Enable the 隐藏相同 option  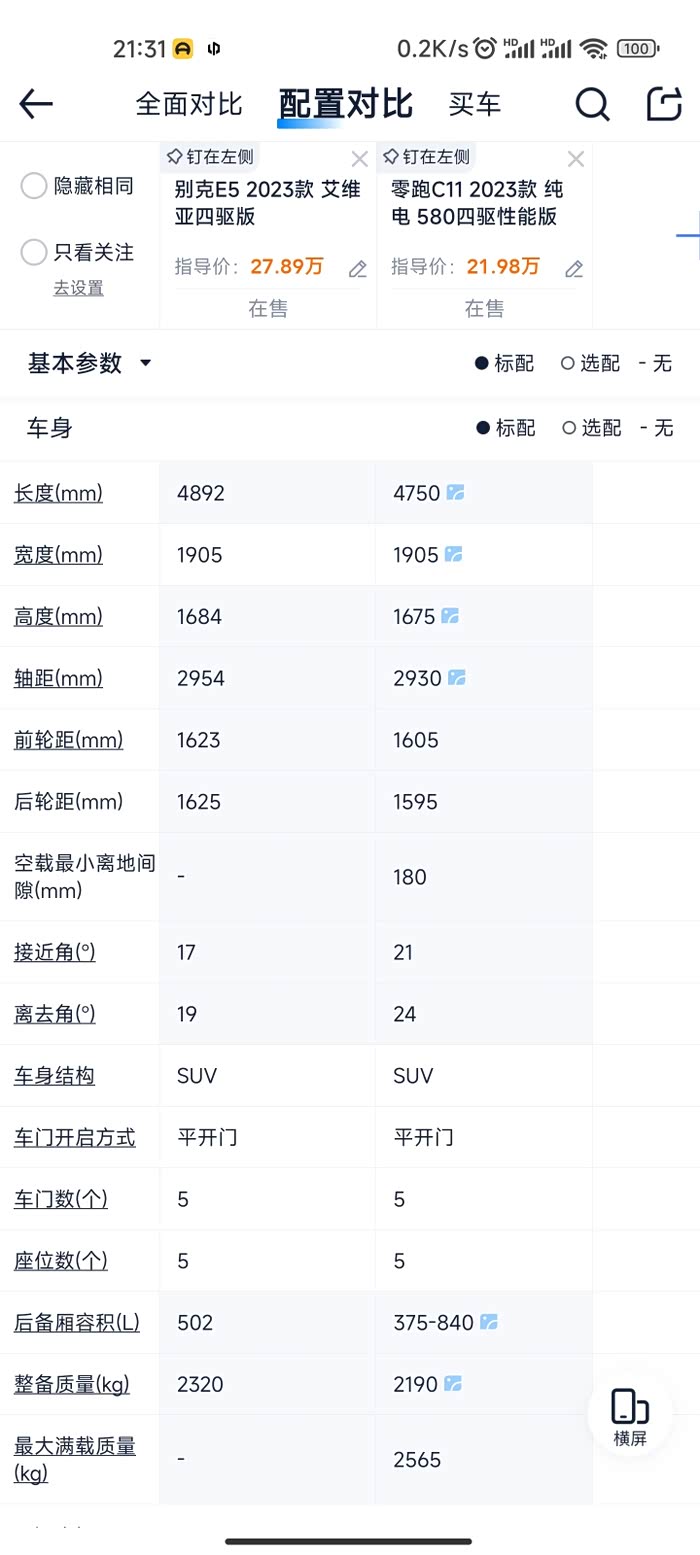tap(35, 186)
